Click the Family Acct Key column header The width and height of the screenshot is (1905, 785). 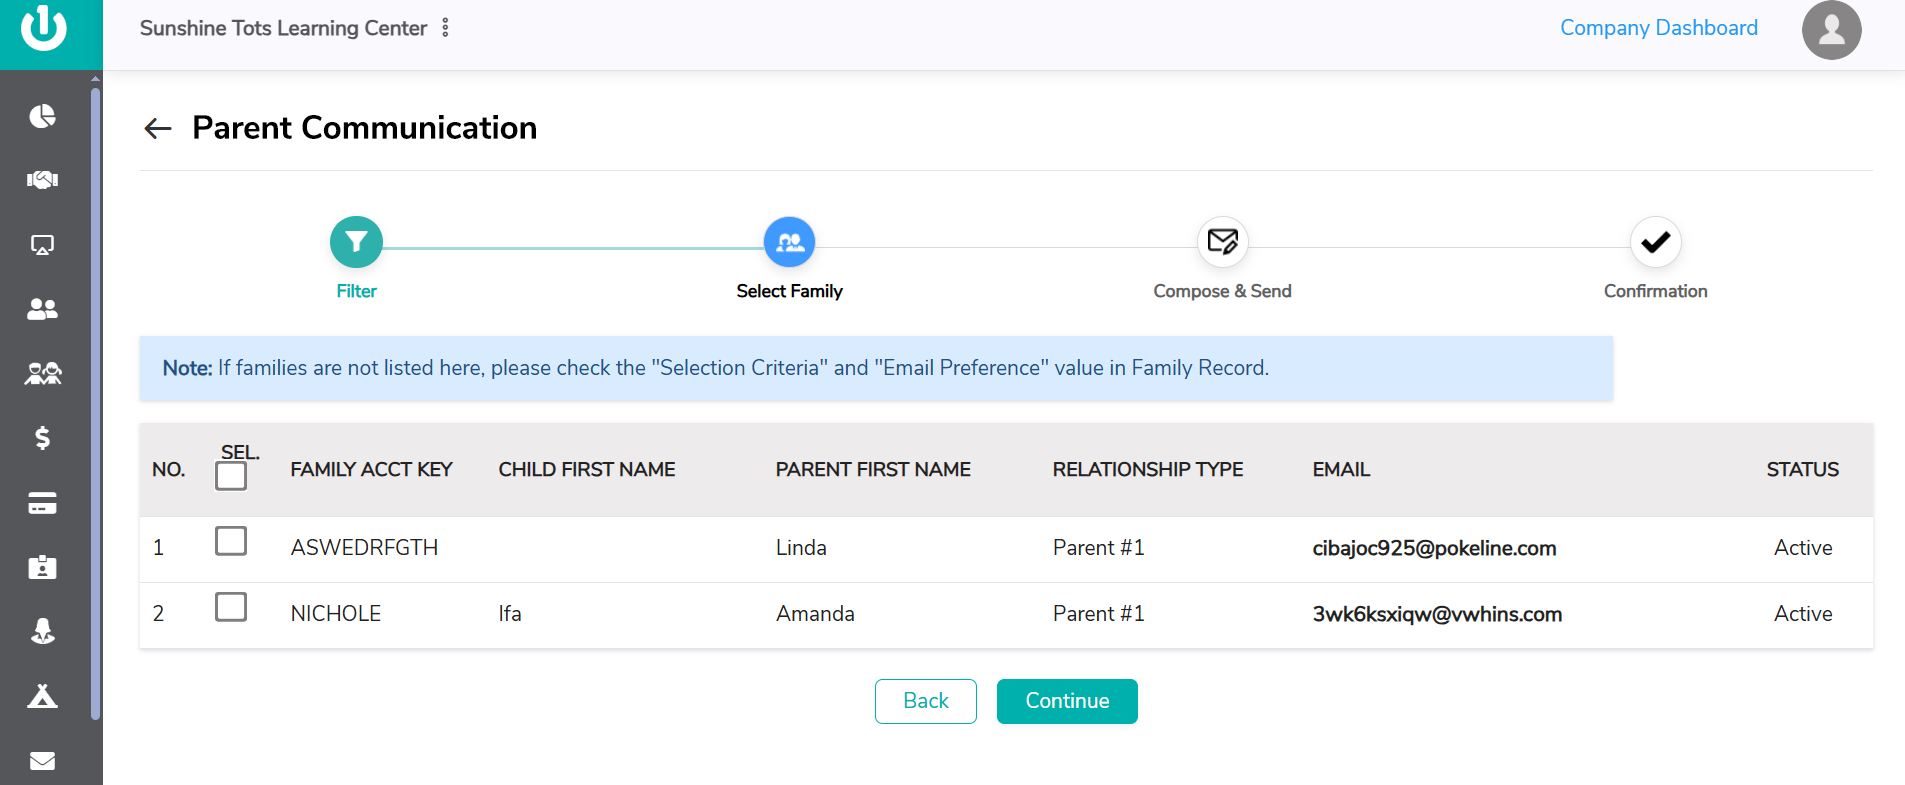(371, 470)
